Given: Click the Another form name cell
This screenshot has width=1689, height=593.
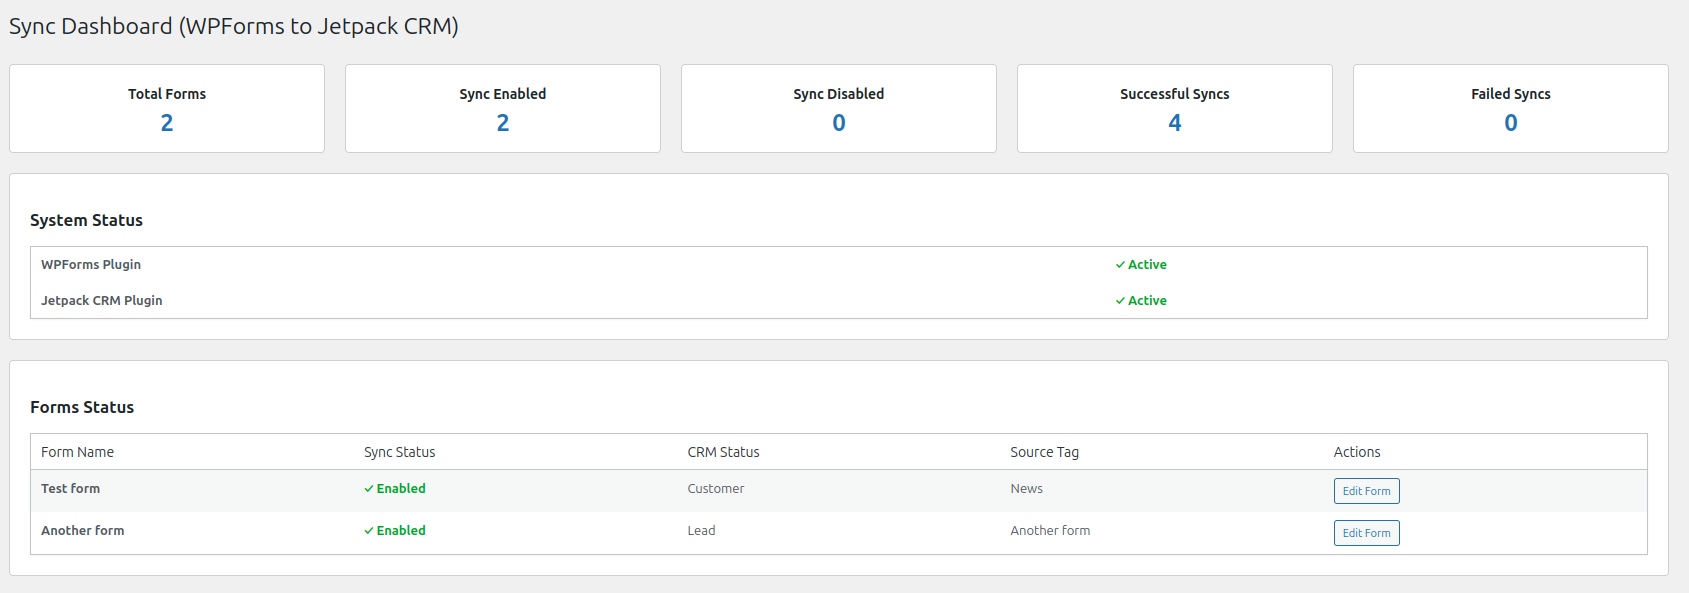Looking at the screenshot, I should tap(83, 531).
